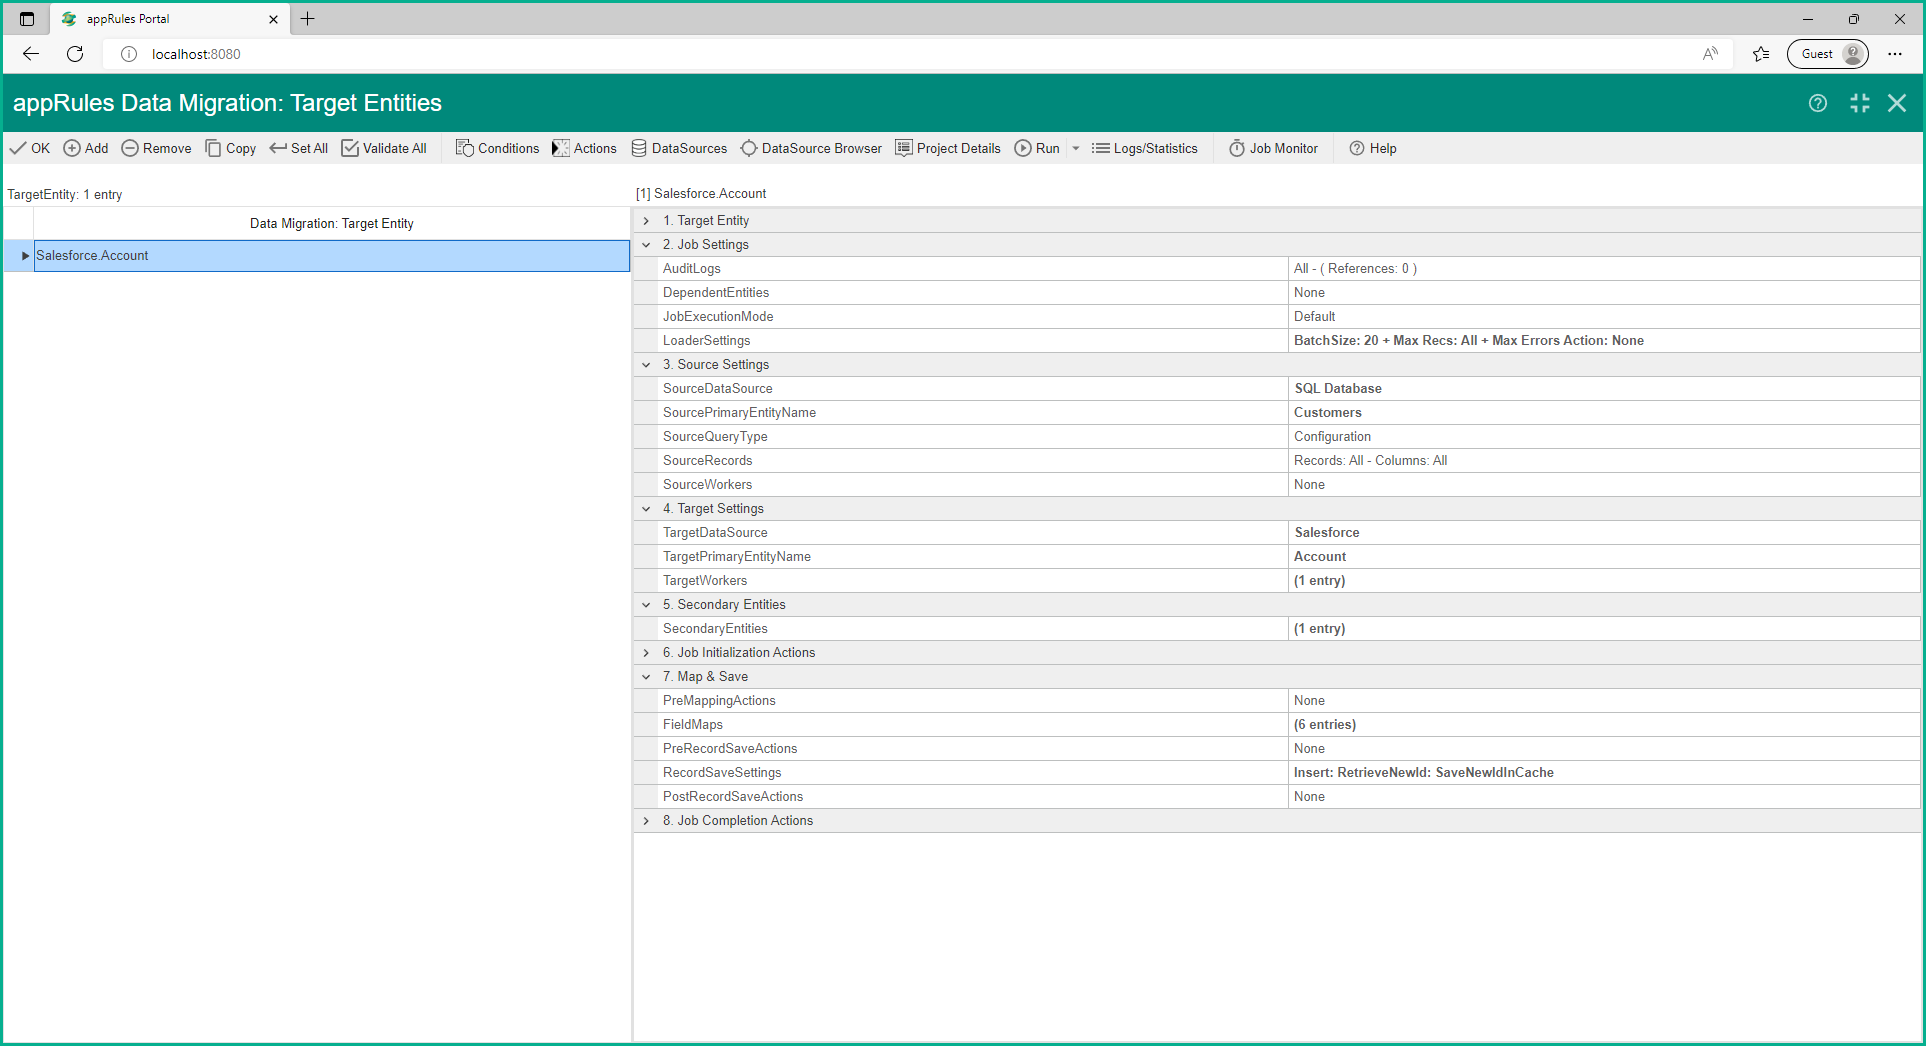
Task: Collapse the 2. Job Settings section
Action: click(646, 245)
